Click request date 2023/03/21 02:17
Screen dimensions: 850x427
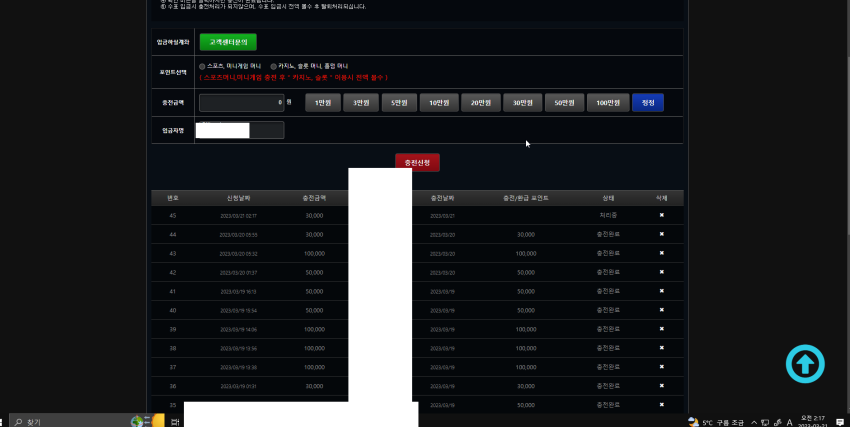coord(239,216)
